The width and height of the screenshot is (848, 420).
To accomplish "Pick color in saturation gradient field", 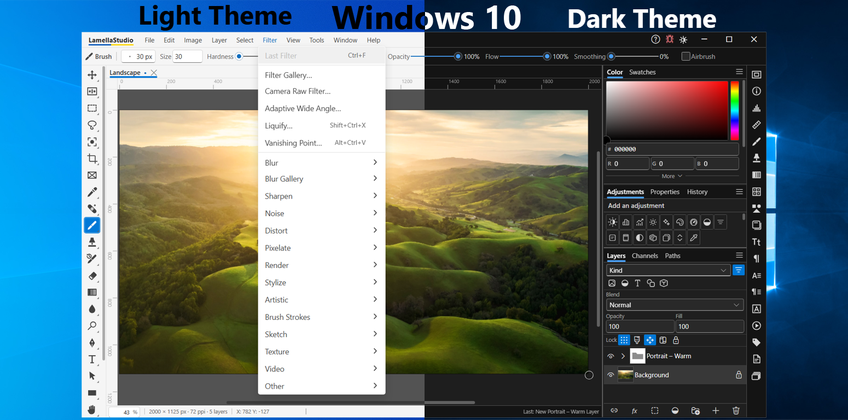I will pyautogui.click(x=667, y=111).
